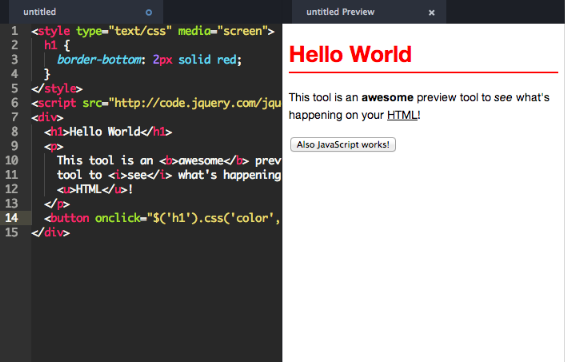Click the closing '</style>' tag on line 5
Viewport: 565px width, 362px height.
click(x=57, y=89)
